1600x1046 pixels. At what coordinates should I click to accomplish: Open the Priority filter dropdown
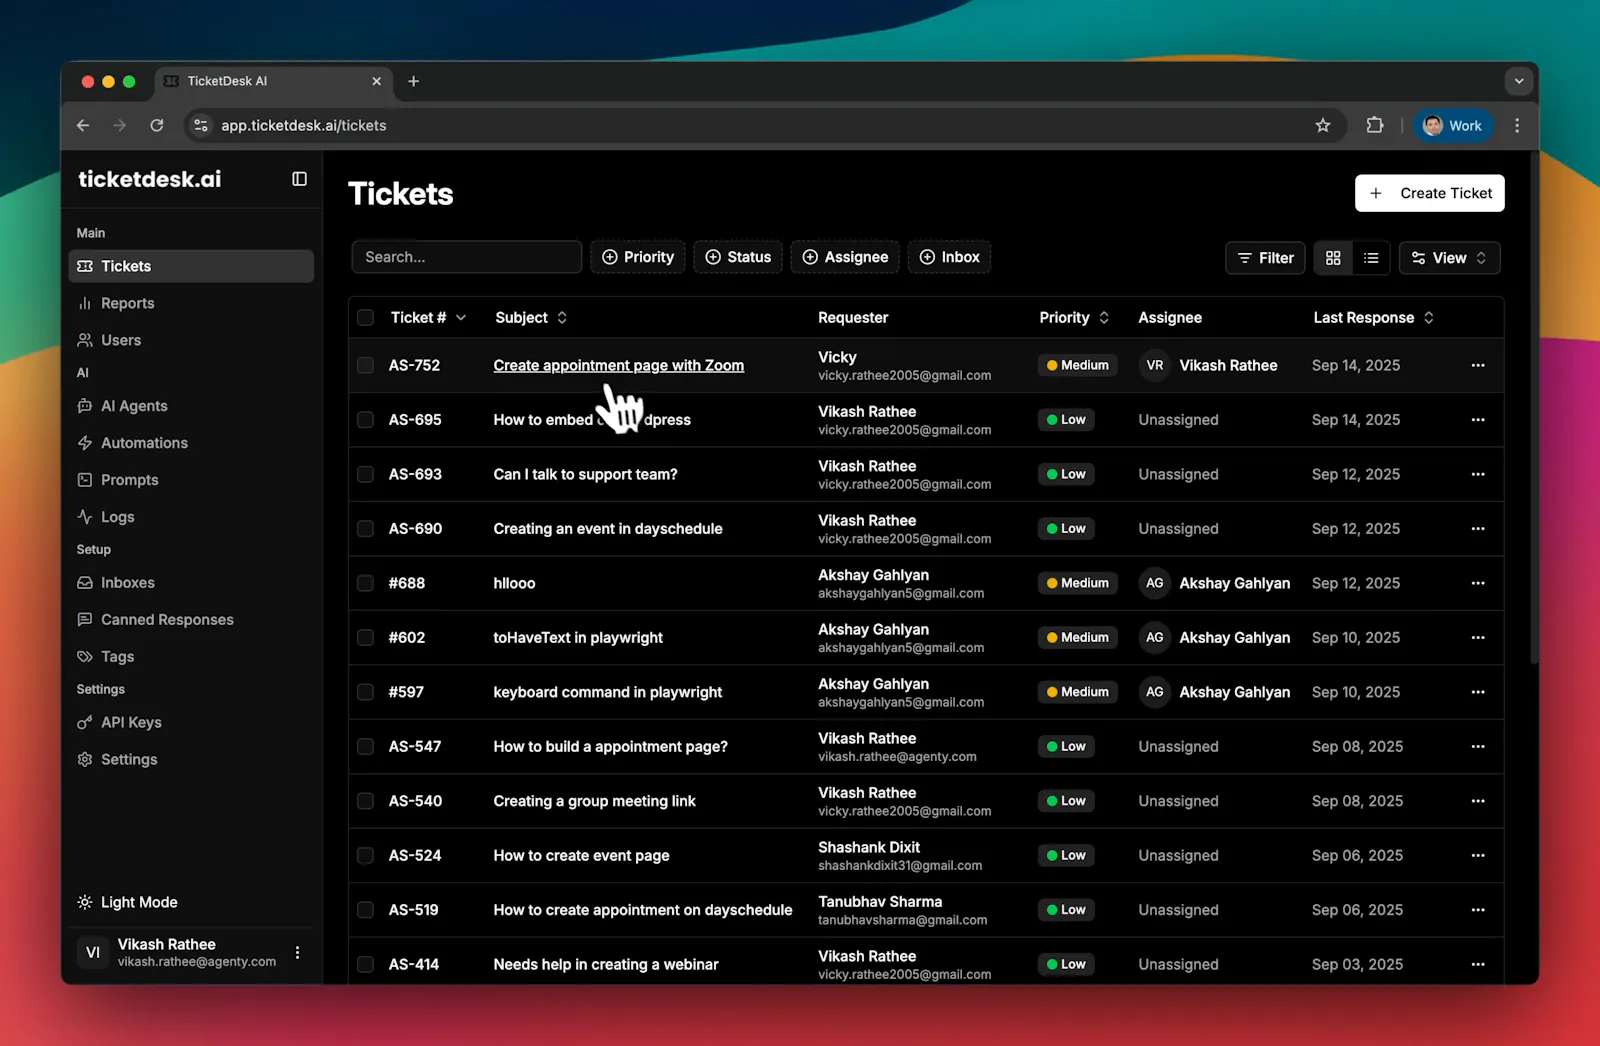coord(638,257)
